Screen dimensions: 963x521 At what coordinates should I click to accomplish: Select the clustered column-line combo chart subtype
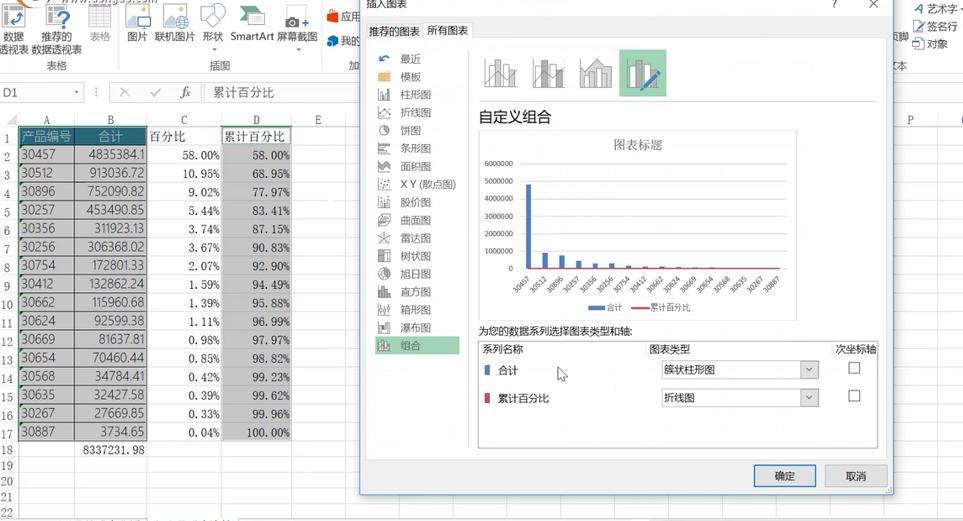[501, 73]
